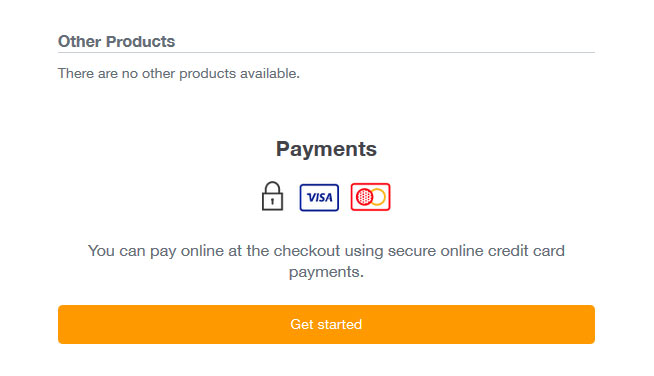Click the word checkout in payment description
This screenshot has width=654, height=376.
[307, 251]
